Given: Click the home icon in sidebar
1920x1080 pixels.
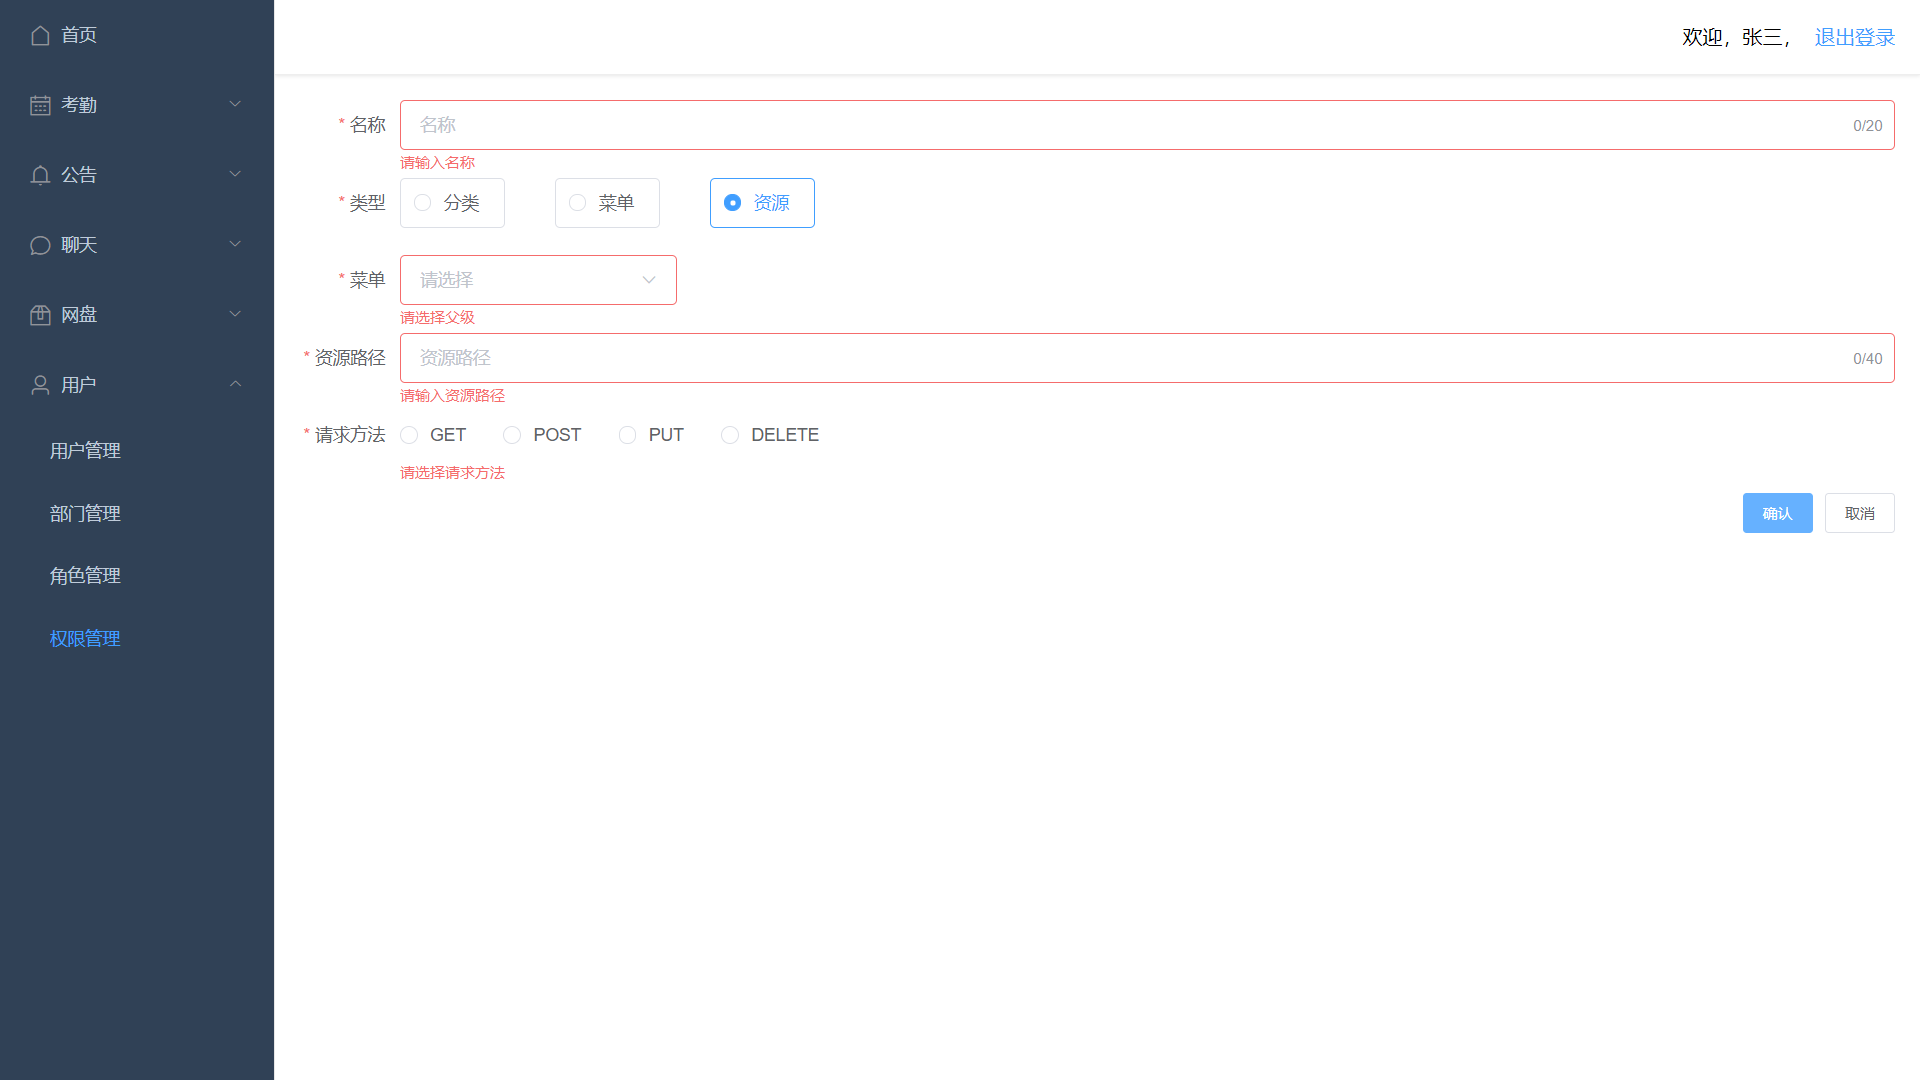Looking at the screenshot, I should [x=40, y=36].
